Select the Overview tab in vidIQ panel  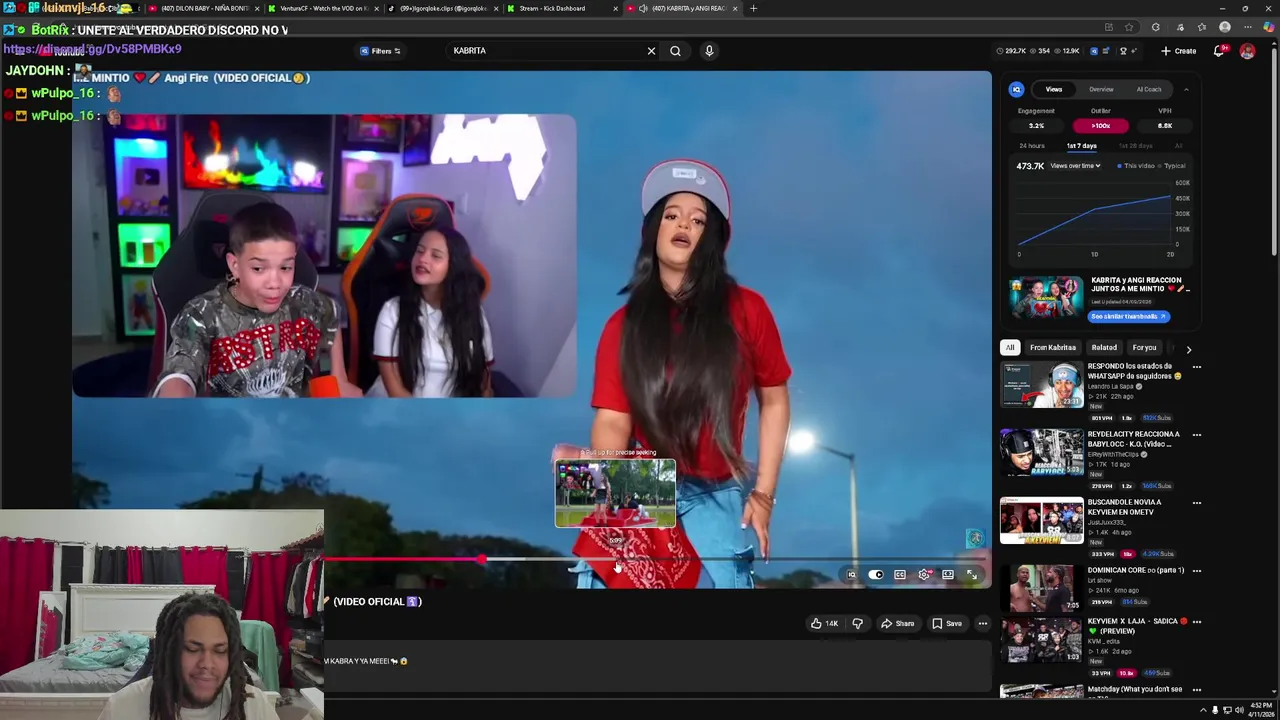pos(1101,89)
